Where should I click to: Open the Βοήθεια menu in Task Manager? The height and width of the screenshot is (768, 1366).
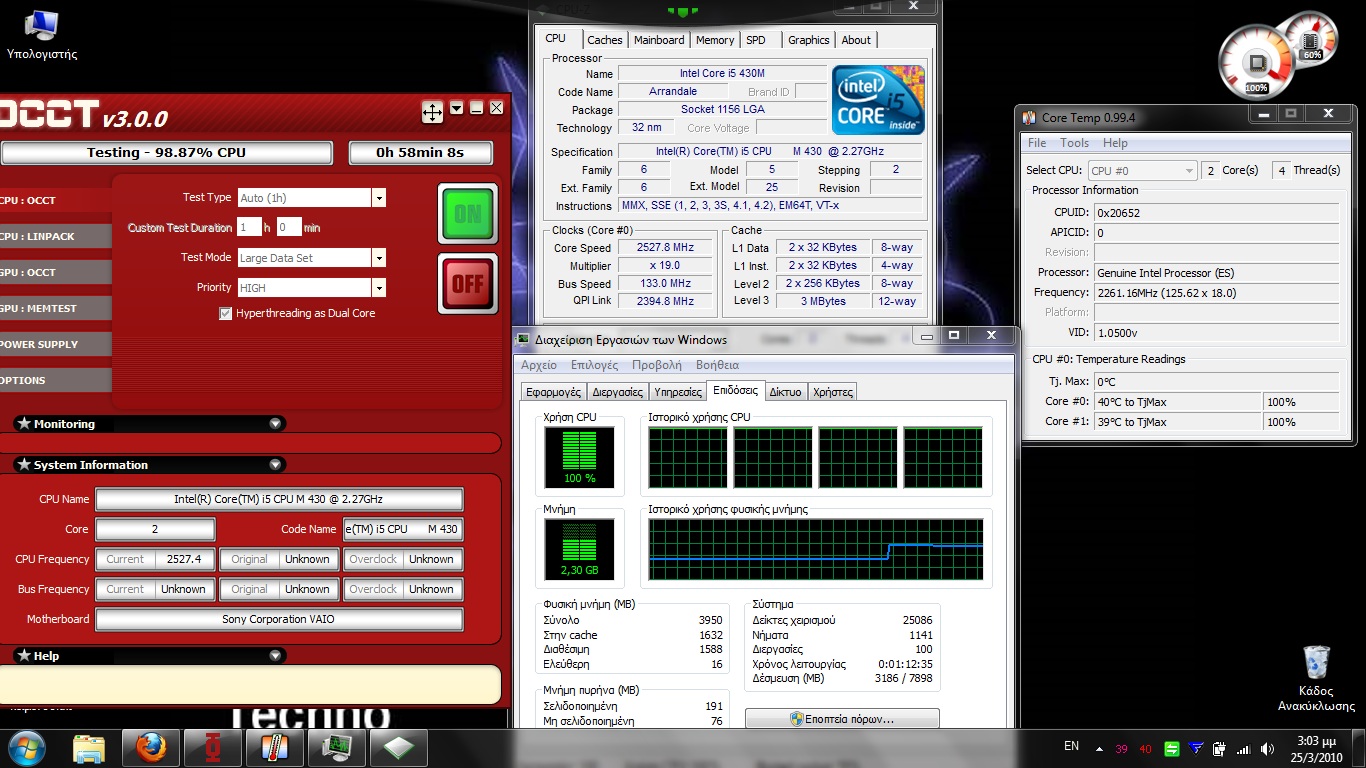coord(717,365)
